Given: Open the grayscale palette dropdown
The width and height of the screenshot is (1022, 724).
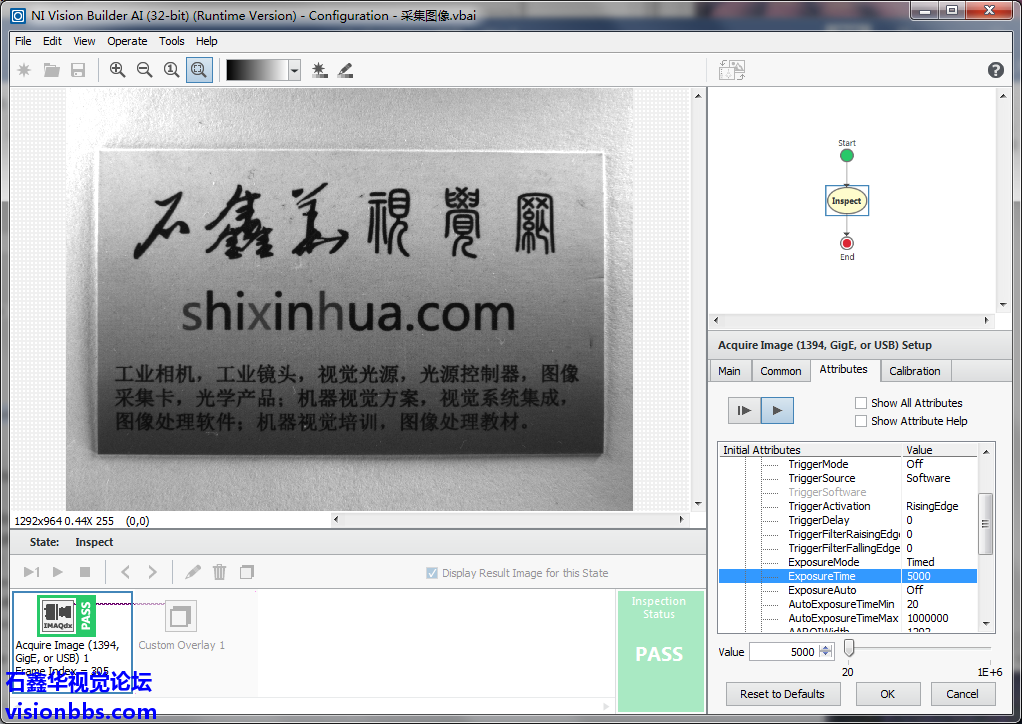Looking at the screenshot, I should 294,70.
